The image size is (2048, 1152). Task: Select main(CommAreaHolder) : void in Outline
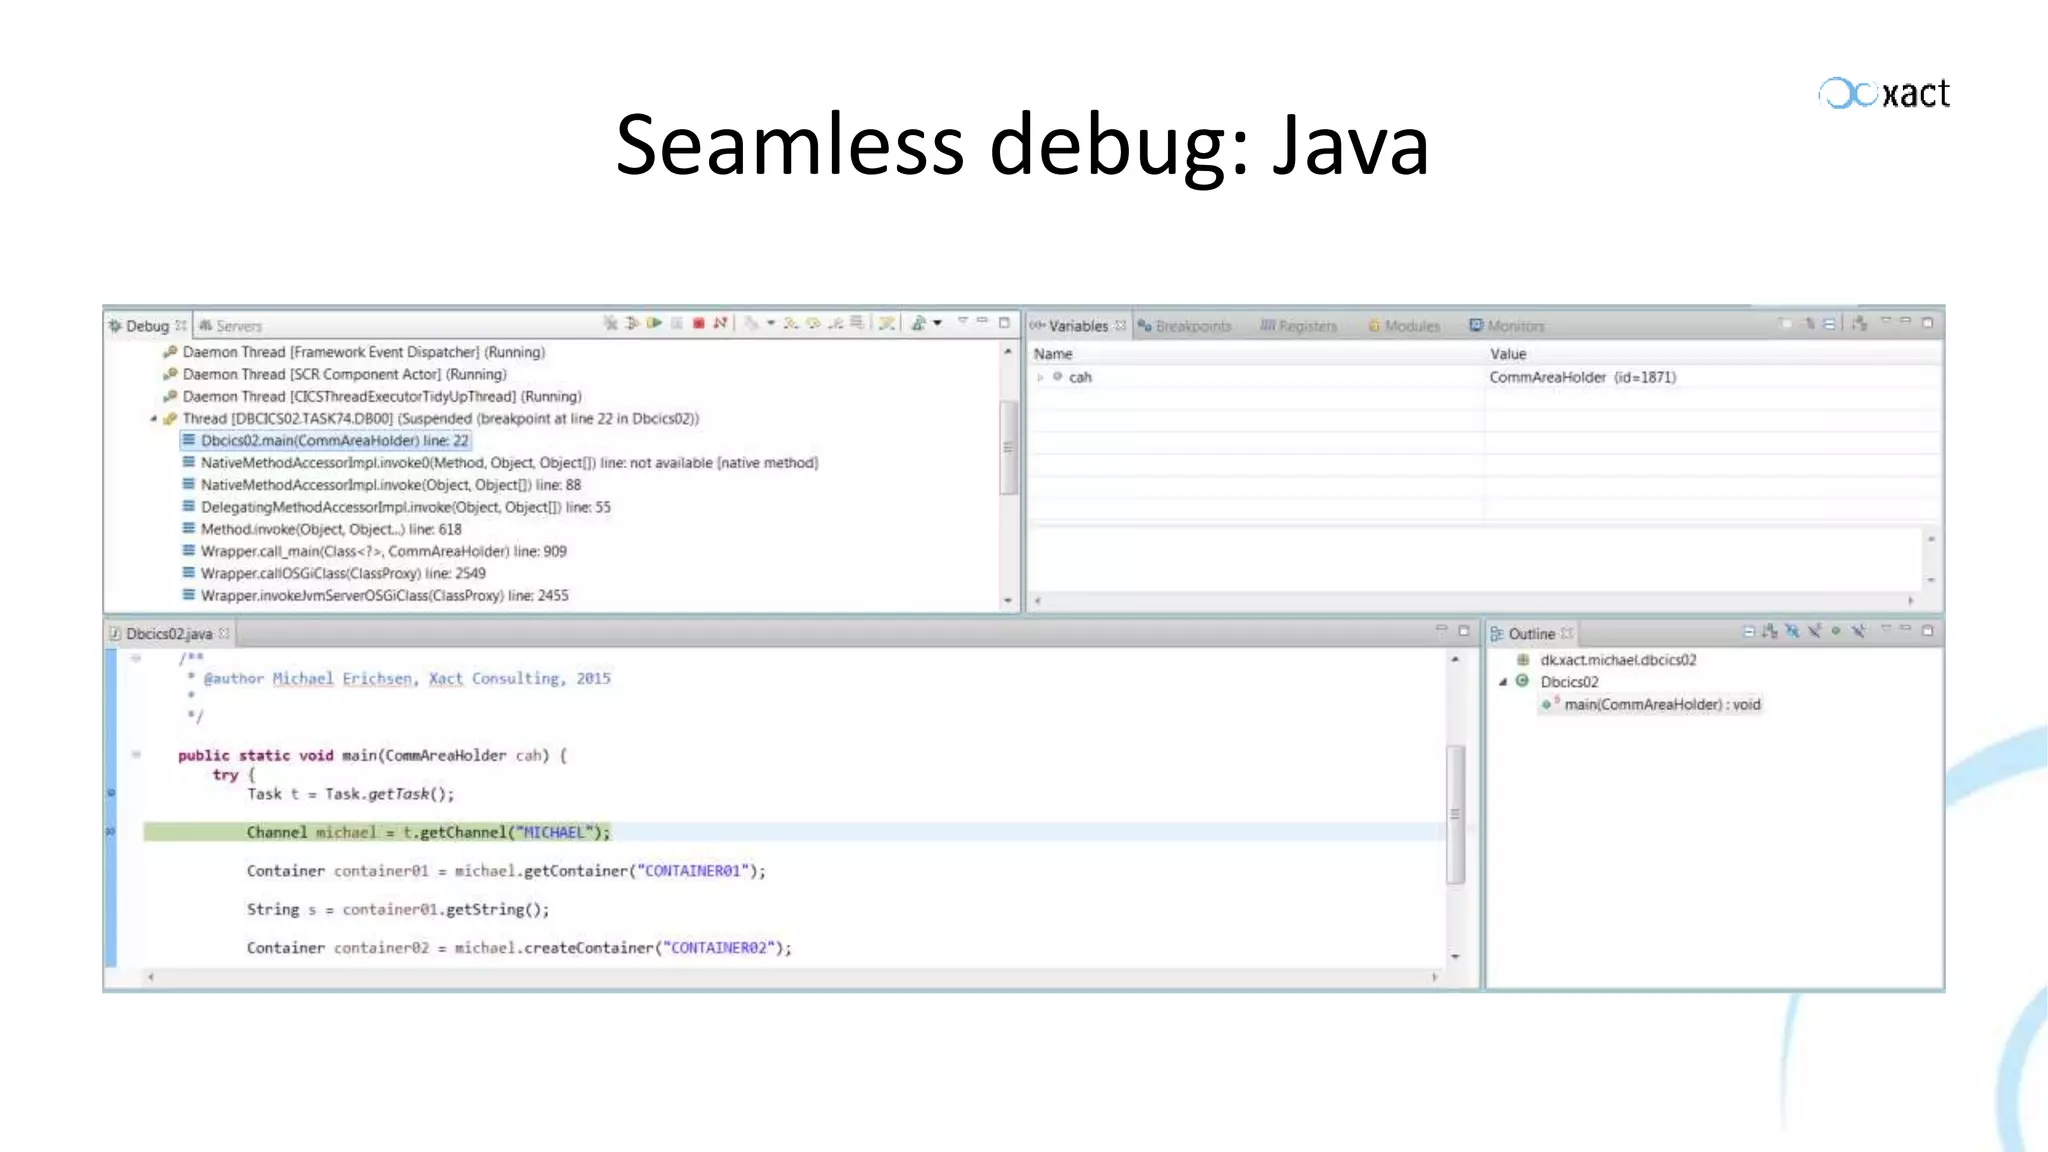pyautogui.click(x=1651, y=704)
